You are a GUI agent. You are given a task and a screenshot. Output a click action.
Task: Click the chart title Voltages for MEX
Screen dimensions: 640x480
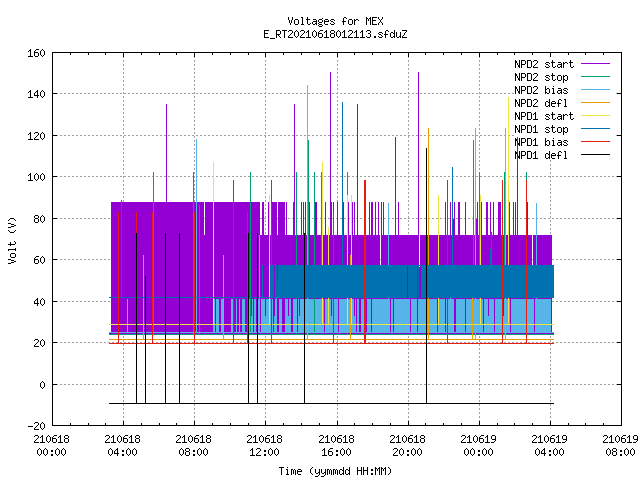click(x=335, y=21)
